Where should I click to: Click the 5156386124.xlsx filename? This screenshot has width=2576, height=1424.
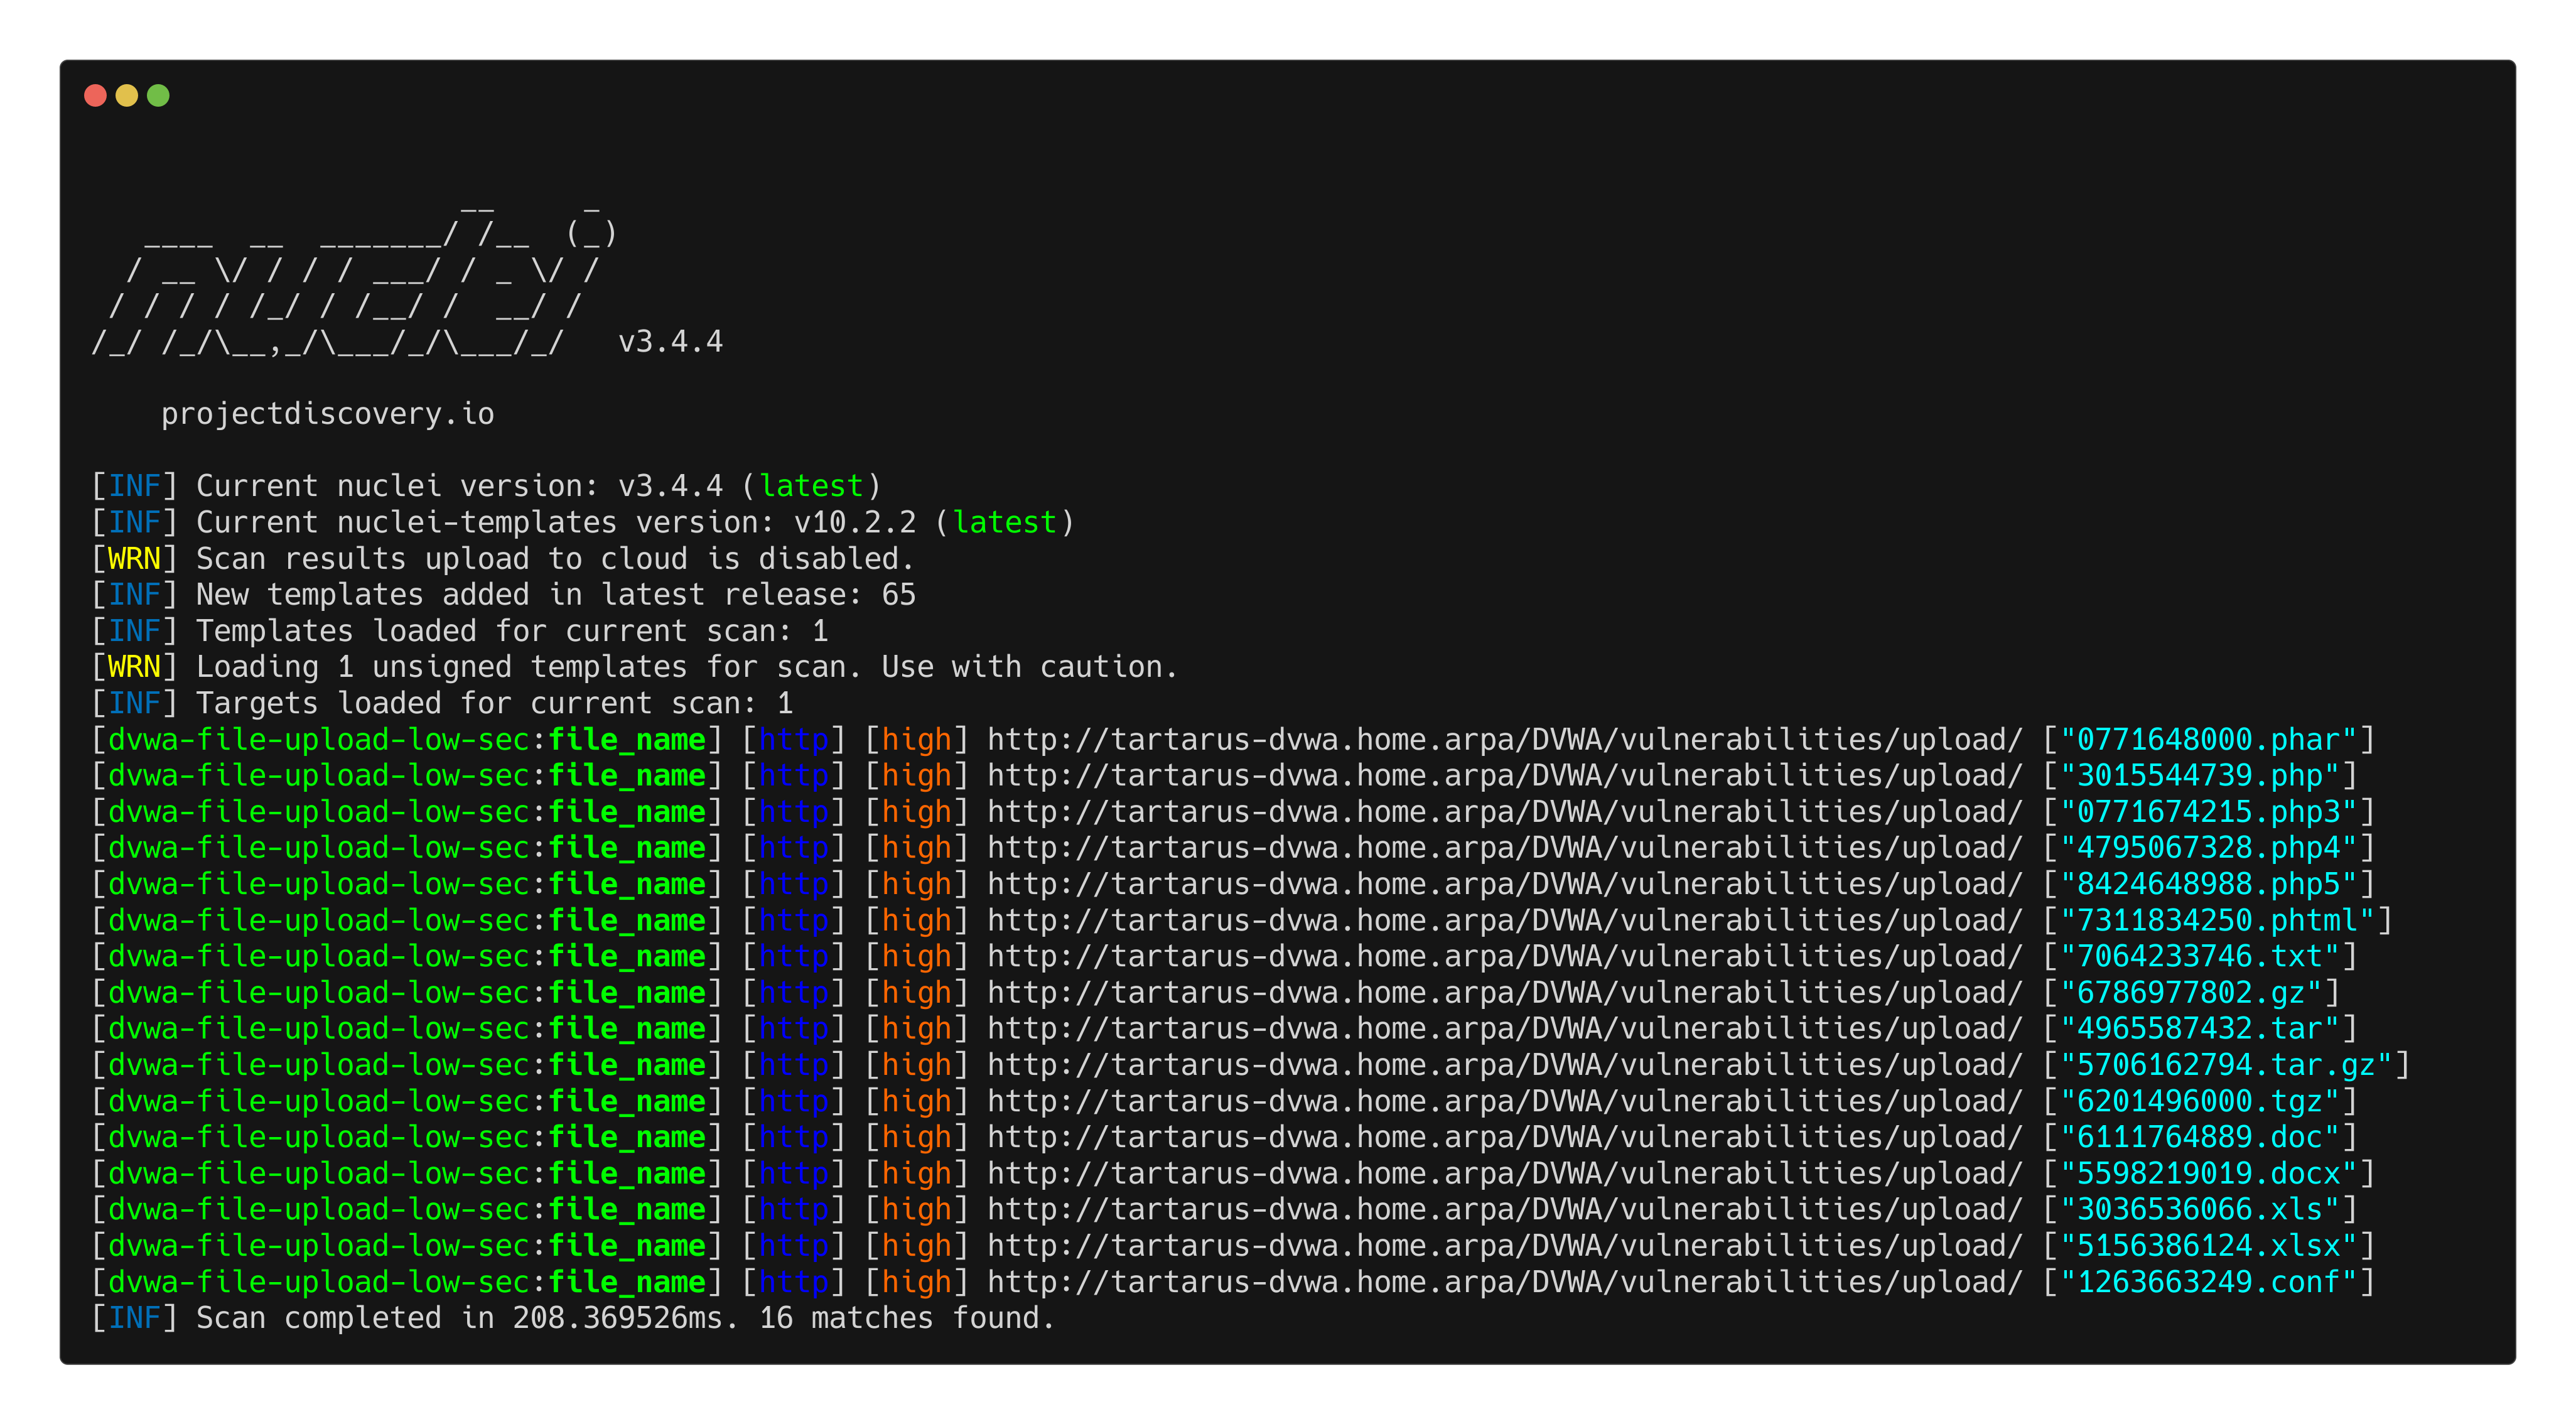2208,1246
